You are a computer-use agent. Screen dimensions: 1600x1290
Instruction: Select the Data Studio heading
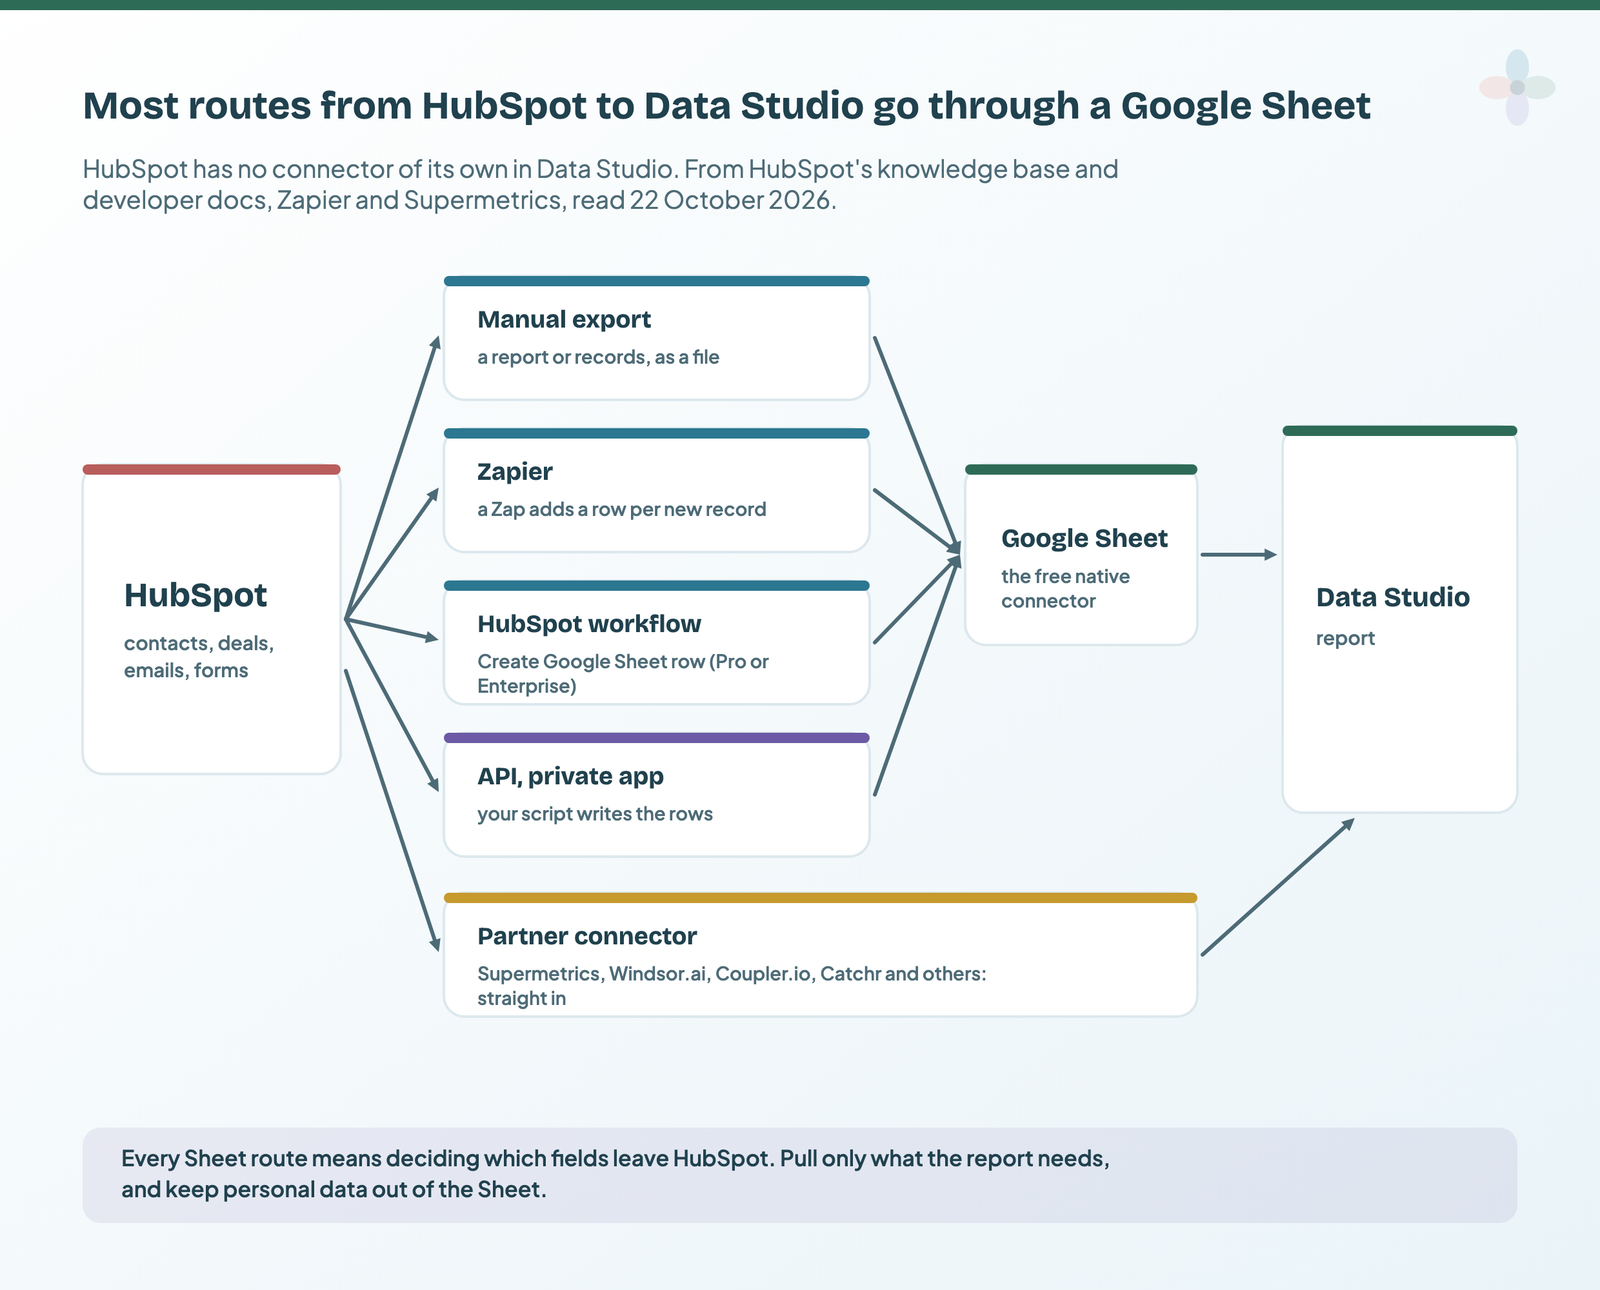pos(1393,597)
